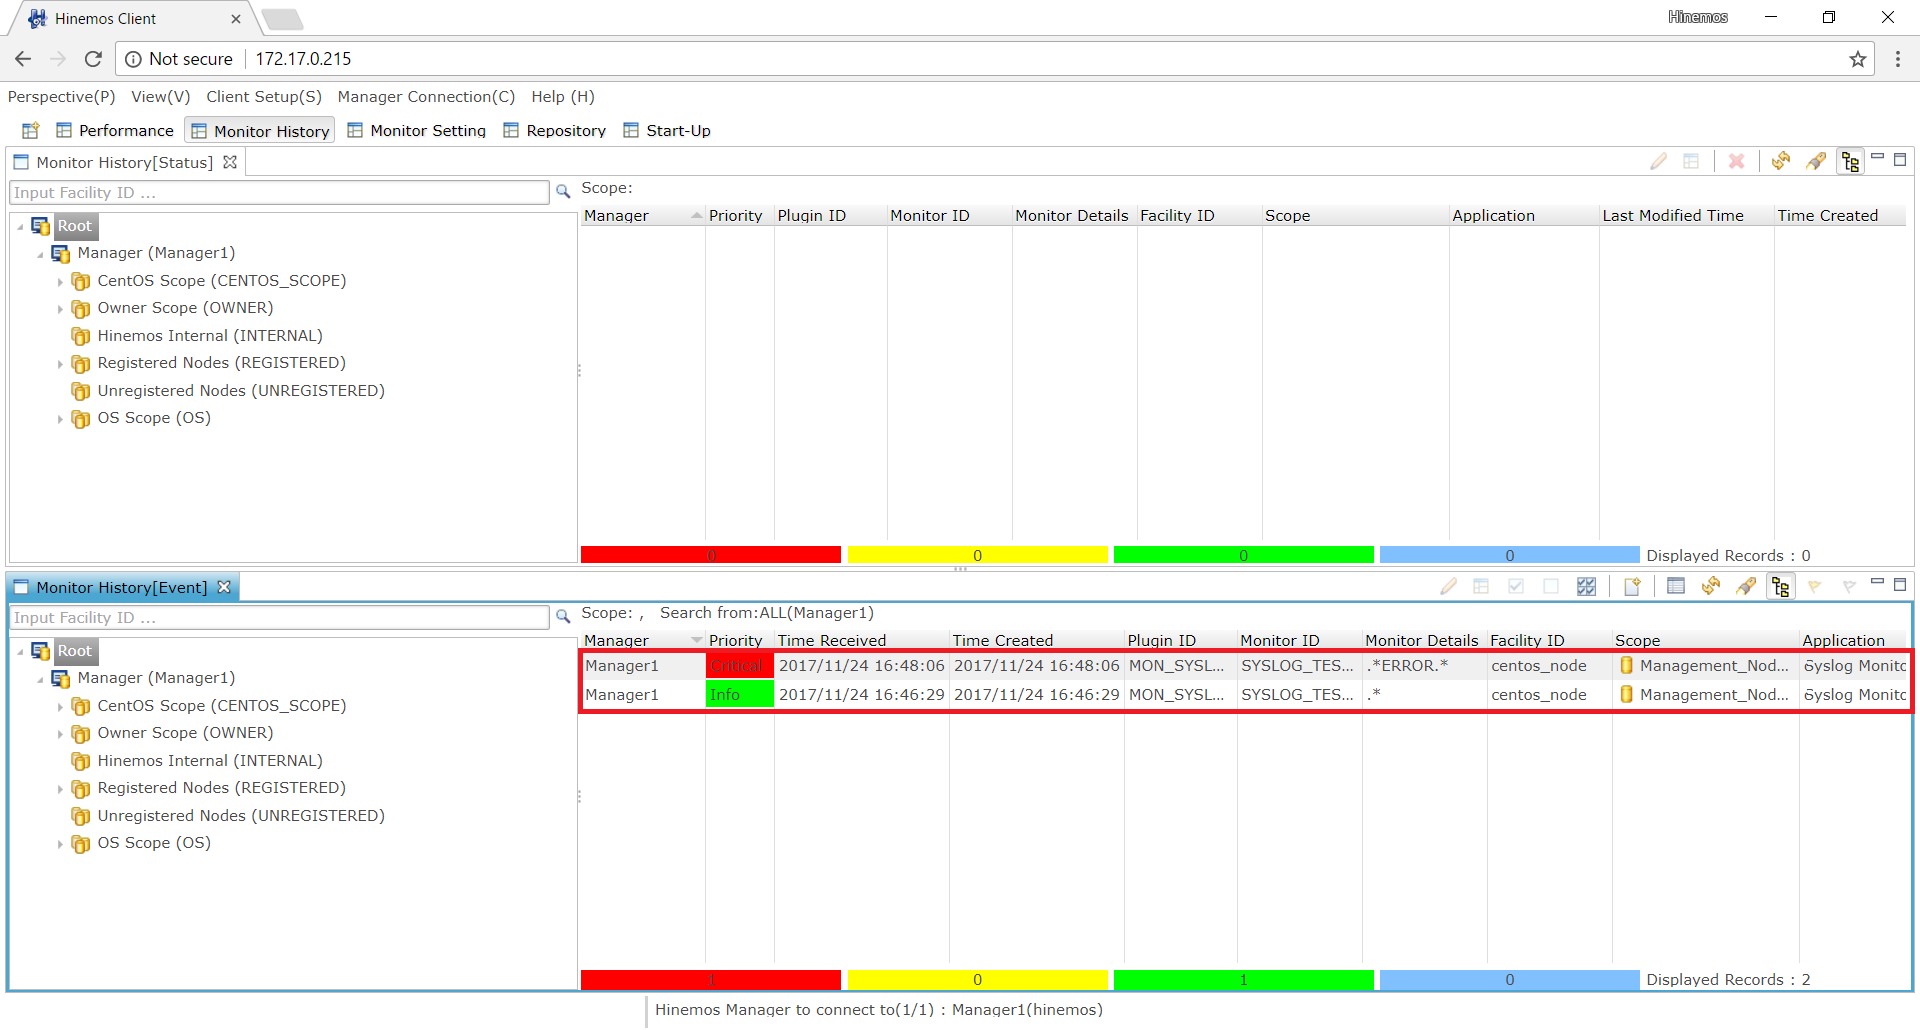This screenshot has width=1920, height=1030.
Task: Open the filter flashlight icon in the Event view toolbar
Action: [x=1746, y=586]
